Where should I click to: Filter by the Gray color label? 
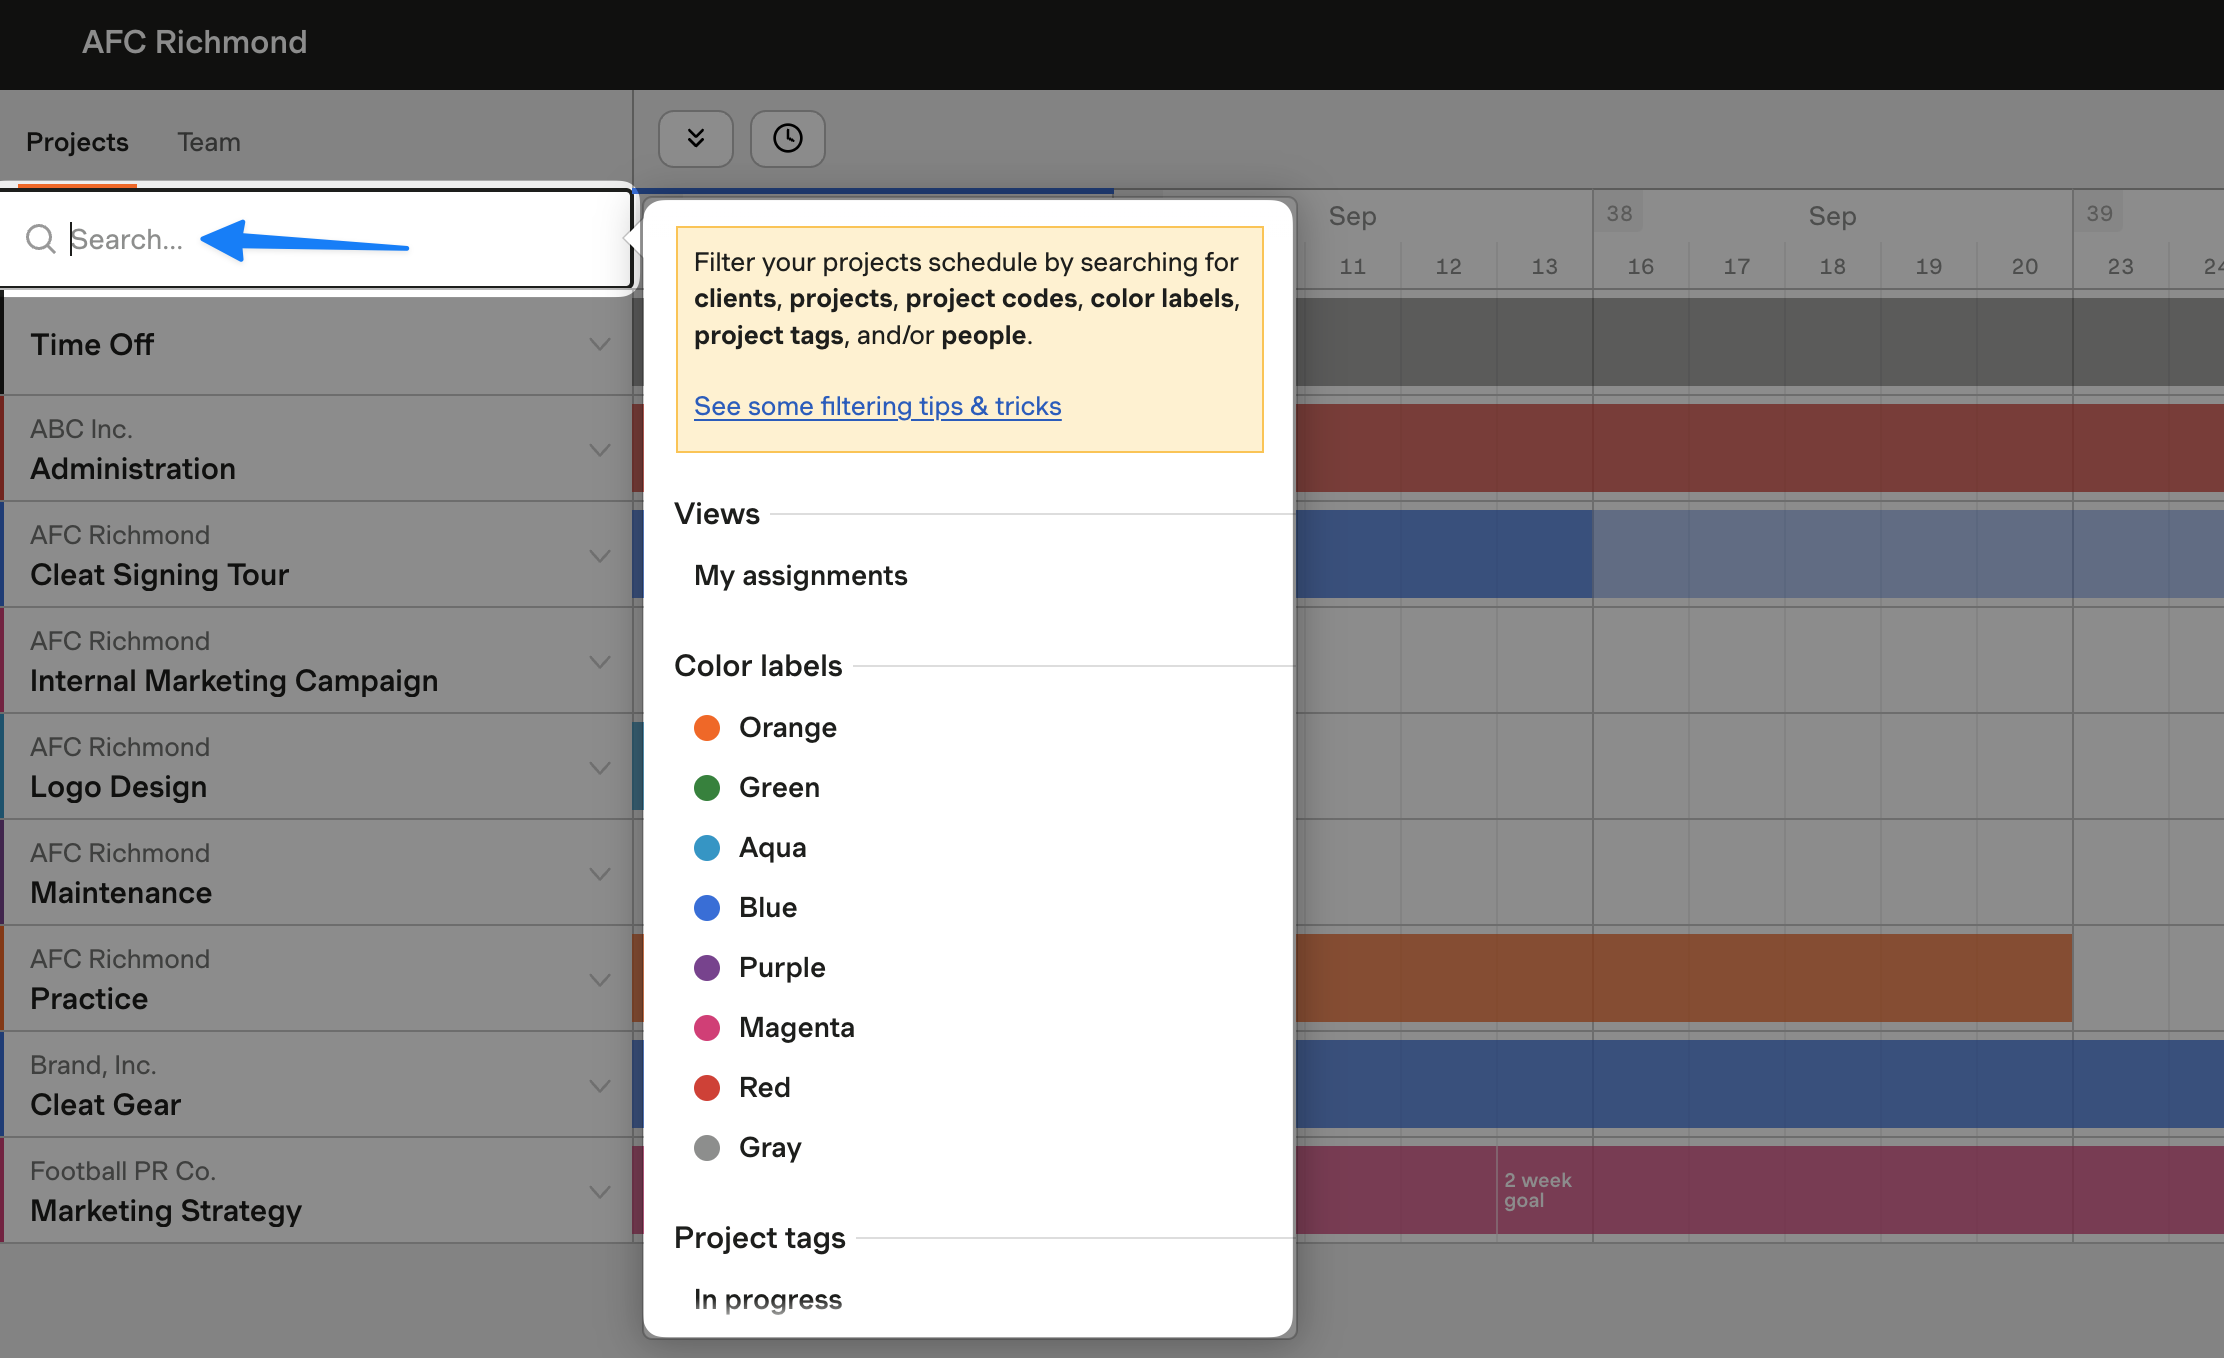coord(748,1148)
